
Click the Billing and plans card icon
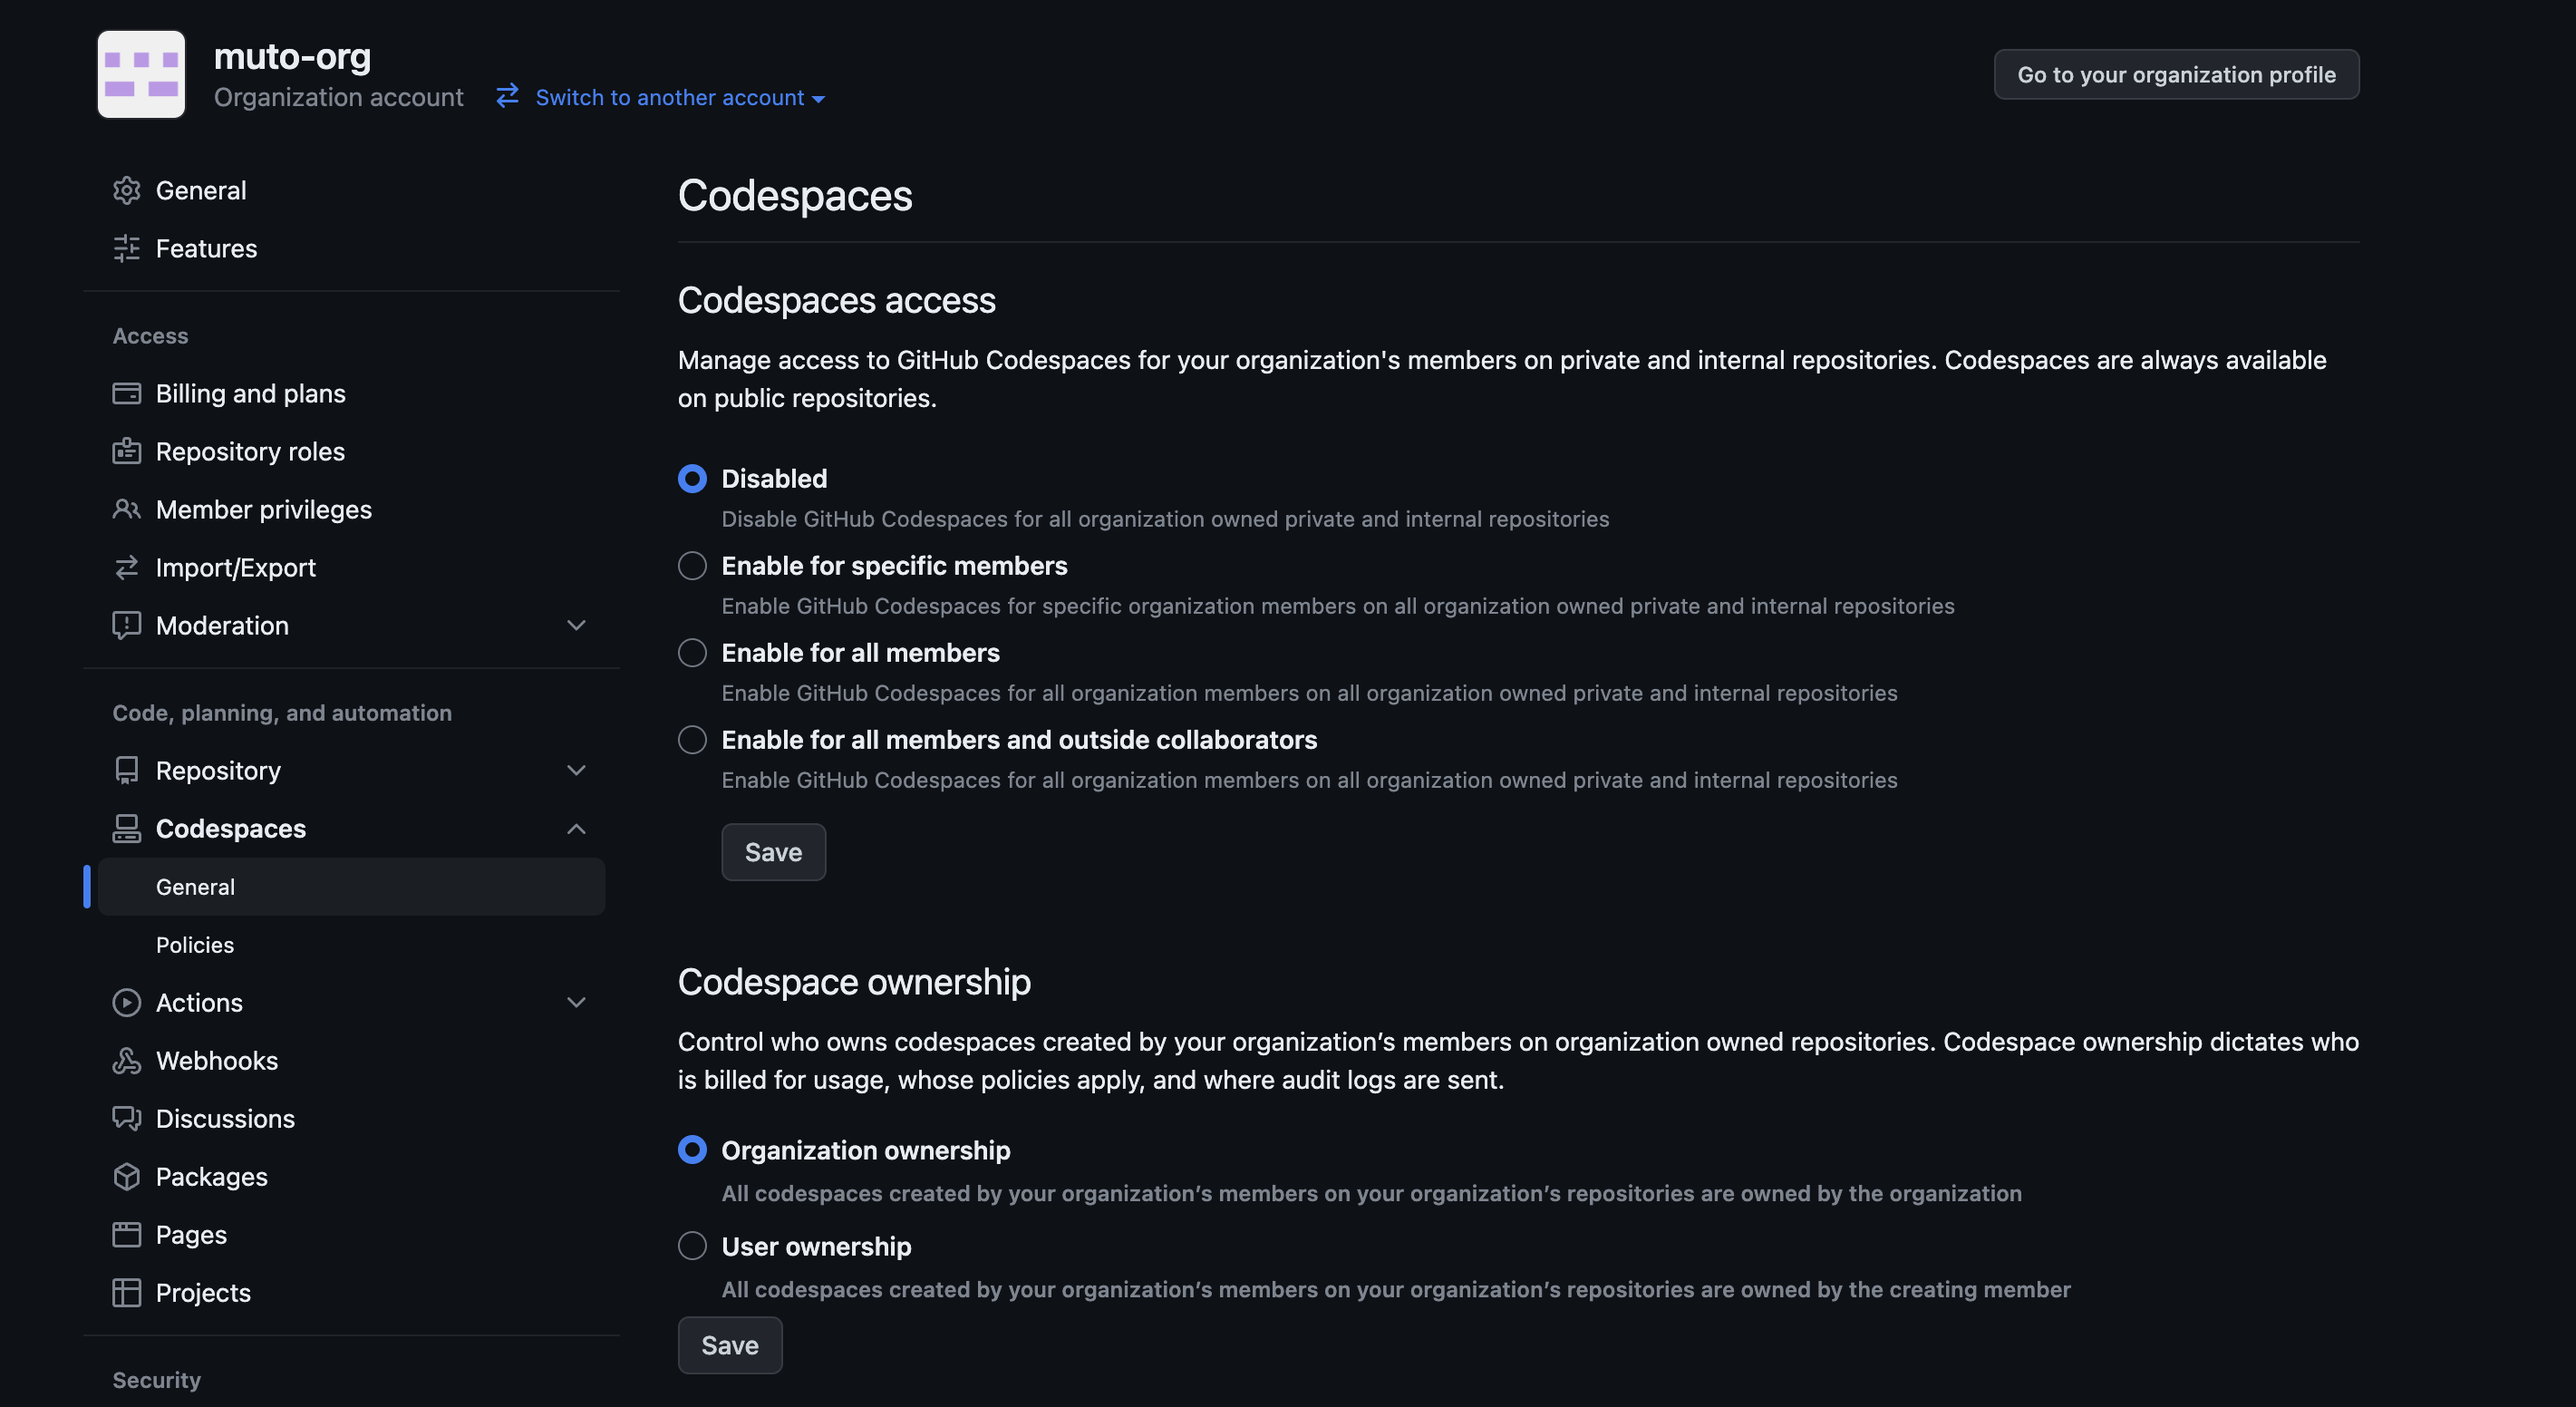click(x=126, y=394)
